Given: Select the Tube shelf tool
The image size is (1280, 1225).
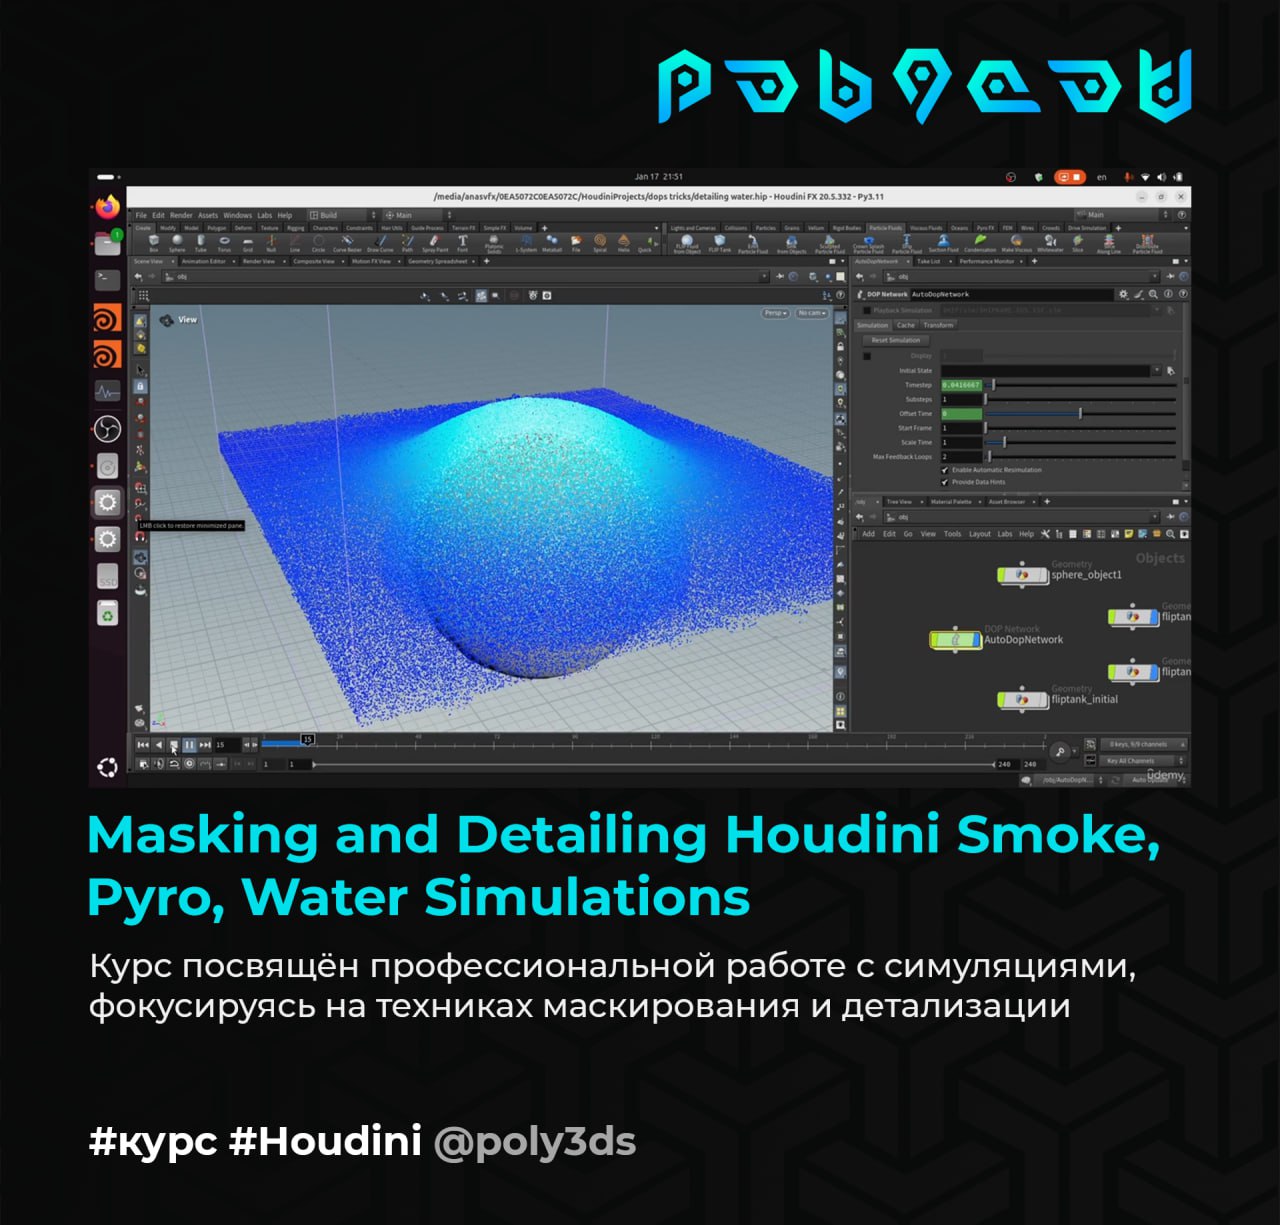Looking at the screenshot, I should coord(201,243).
